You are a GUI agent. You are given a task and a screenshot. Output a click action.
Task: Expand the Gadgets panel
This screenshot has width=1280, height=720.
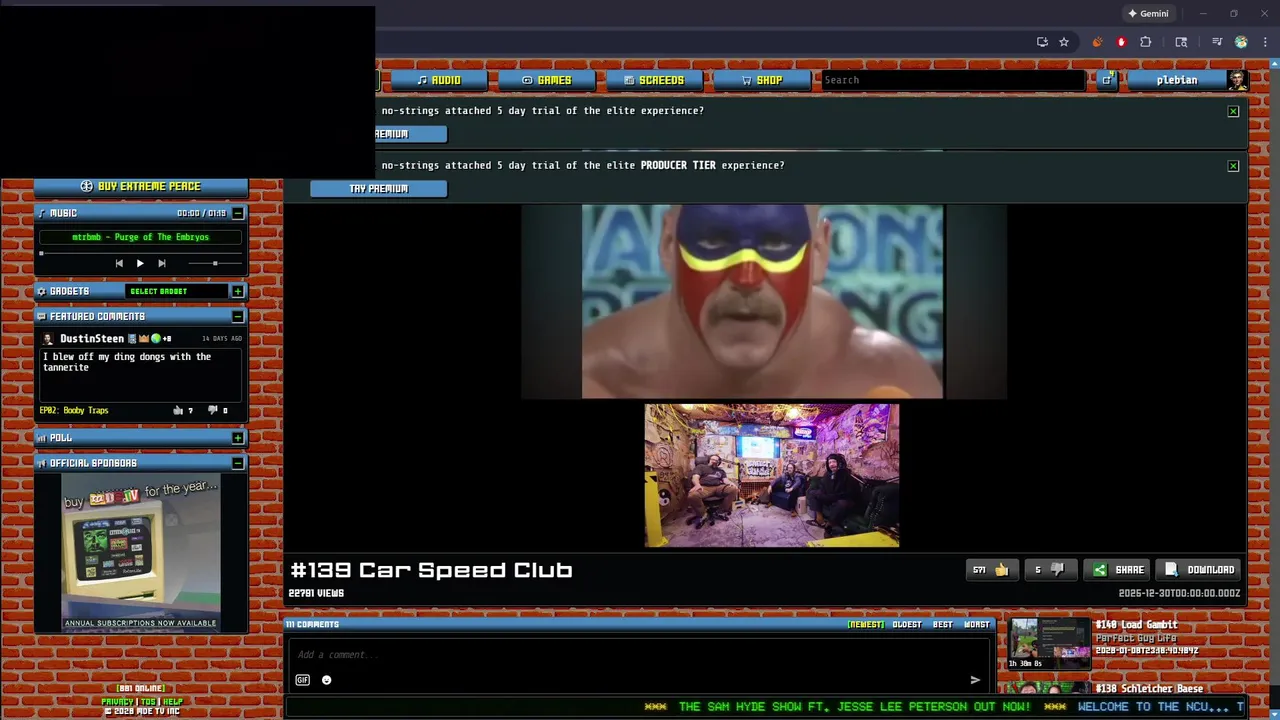[x=238, y=291]
